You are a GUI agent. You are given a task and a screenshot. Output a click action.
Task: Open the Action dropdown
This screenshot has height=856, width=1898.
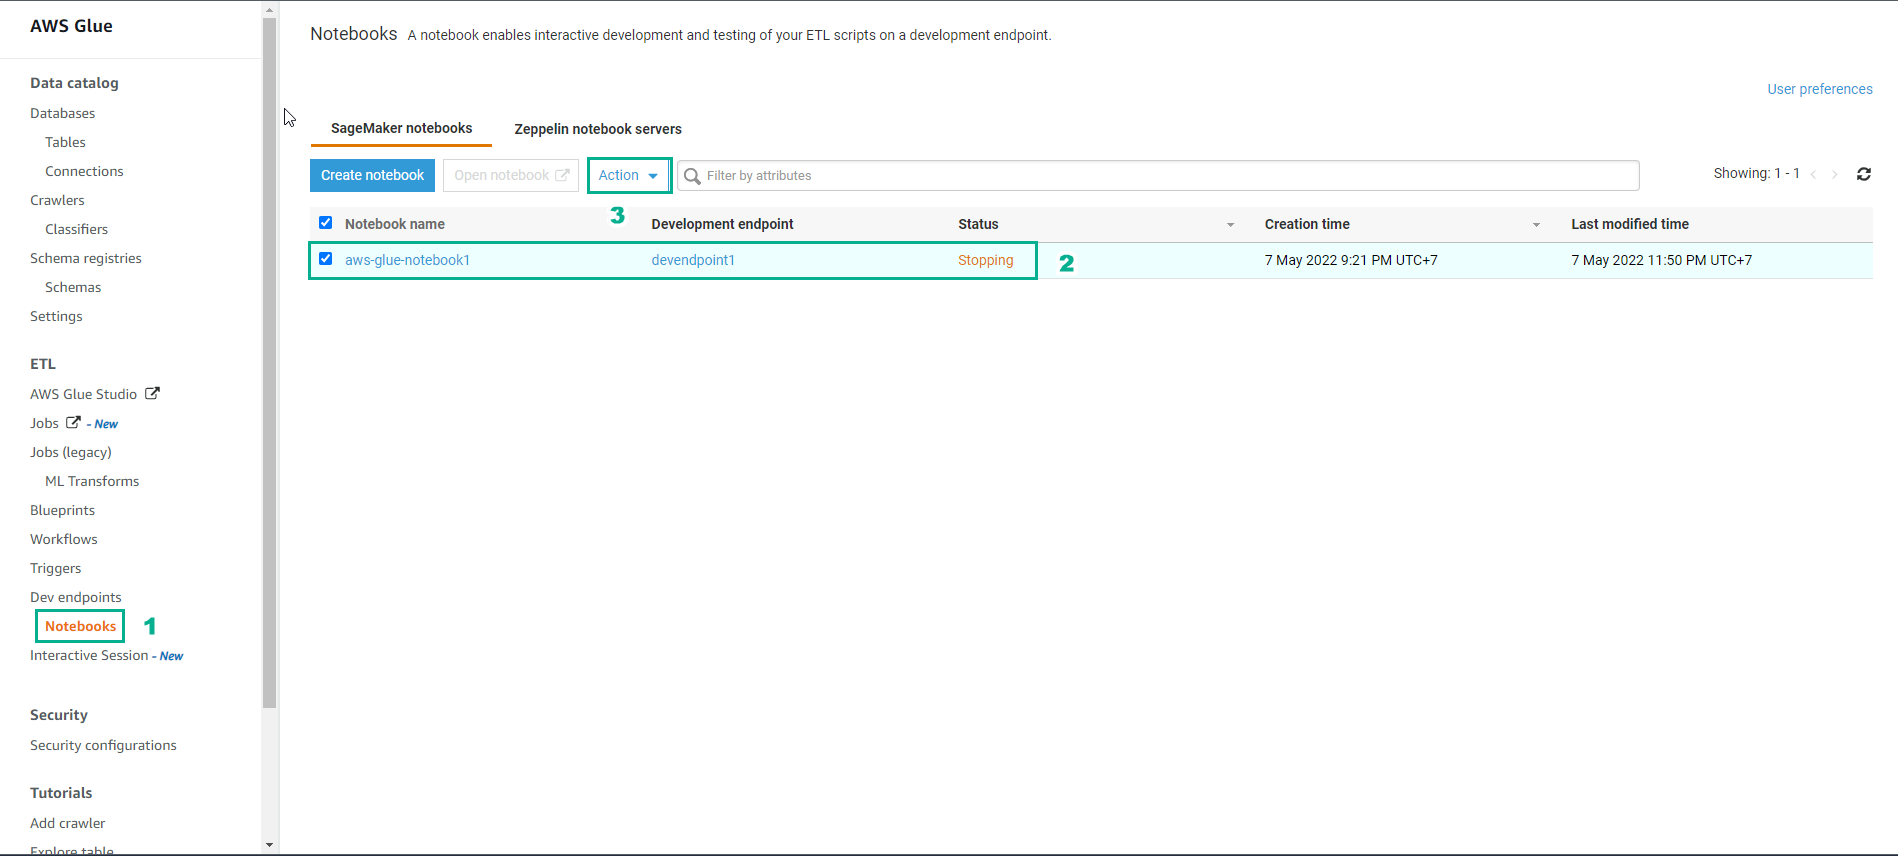[629, 175]
